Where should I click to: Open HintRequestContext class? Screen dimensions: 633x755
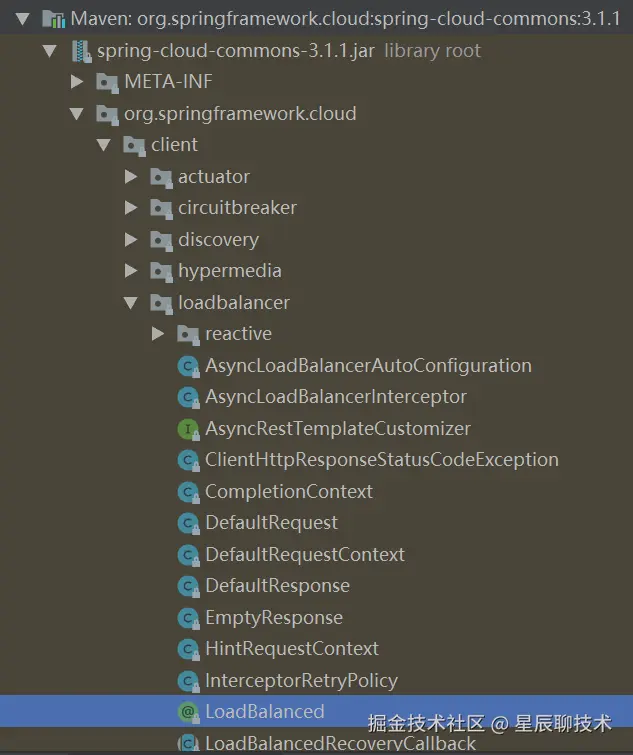(292, 649)
